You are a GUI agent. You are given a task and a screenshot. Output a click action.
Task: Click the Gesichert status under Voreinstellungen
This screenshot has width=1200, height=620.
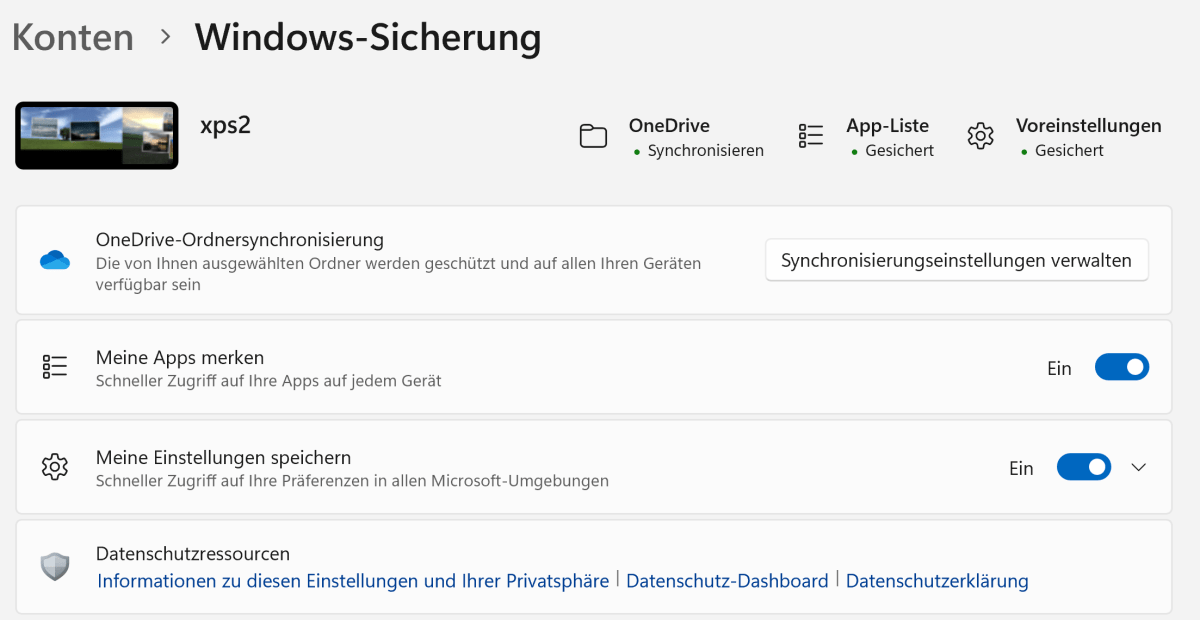pyautogui.click(x=1070, y=151)
